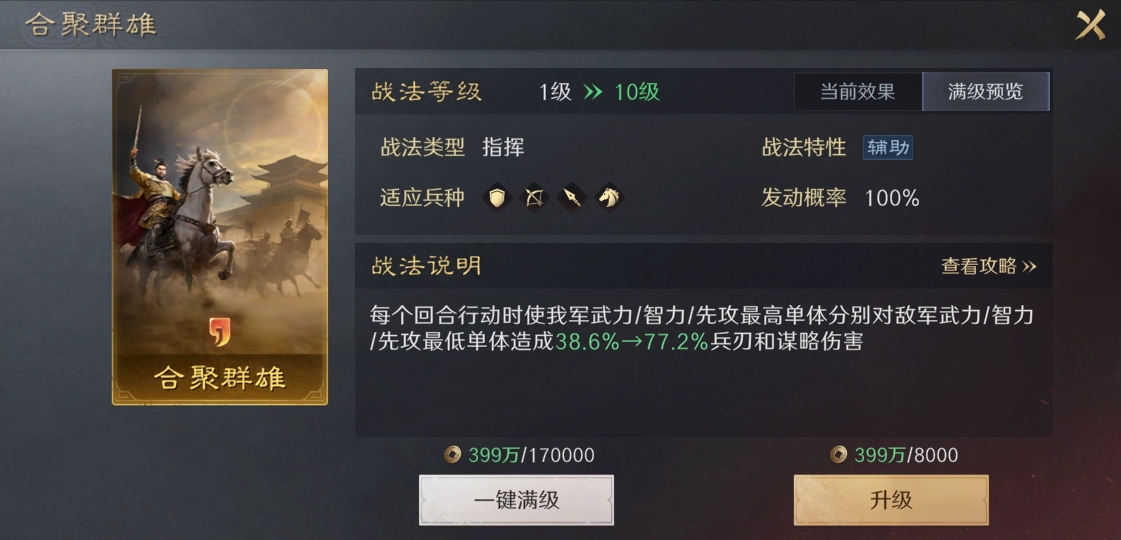Tap the red emblem on the card
This screenshot has height=540, width=1121.
tap(219, 332)
